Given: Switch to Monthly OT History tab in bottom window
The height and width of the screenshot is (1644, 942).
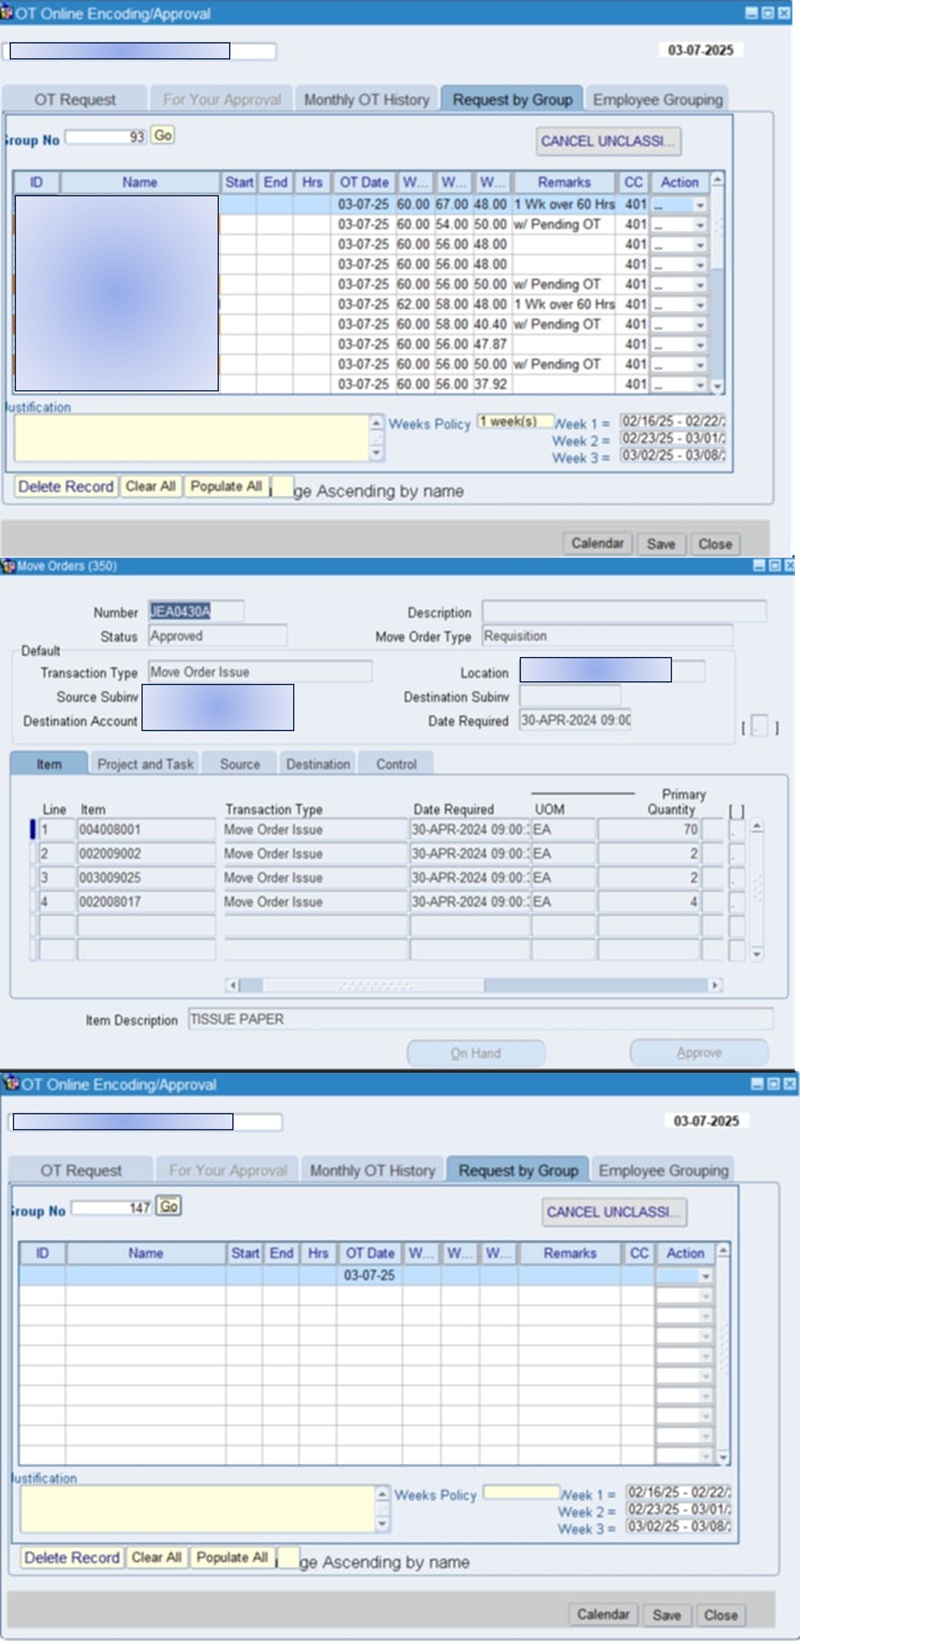Looking at the screenshot, I should point(372,1170).
